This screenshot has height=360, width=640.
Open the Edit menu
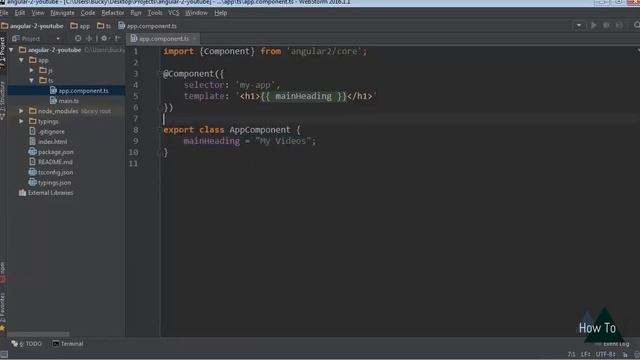pyautogui.click(x=20, y=13)
